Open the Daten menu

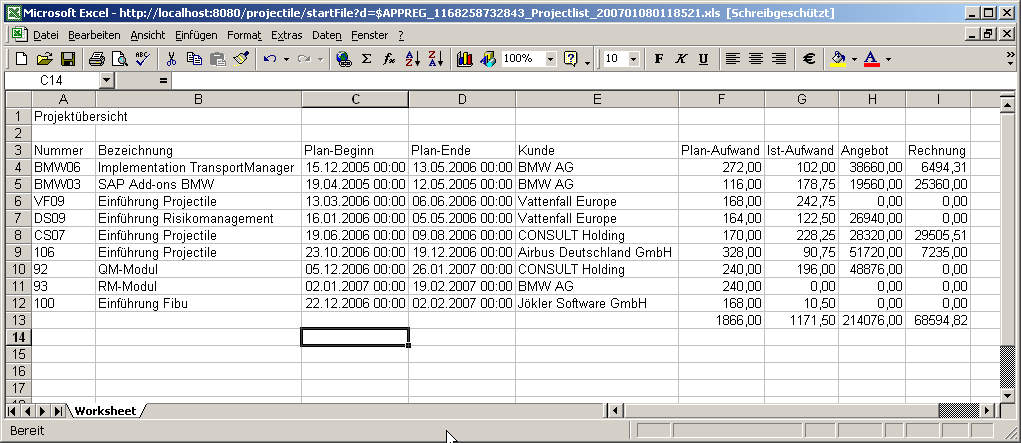326,35
